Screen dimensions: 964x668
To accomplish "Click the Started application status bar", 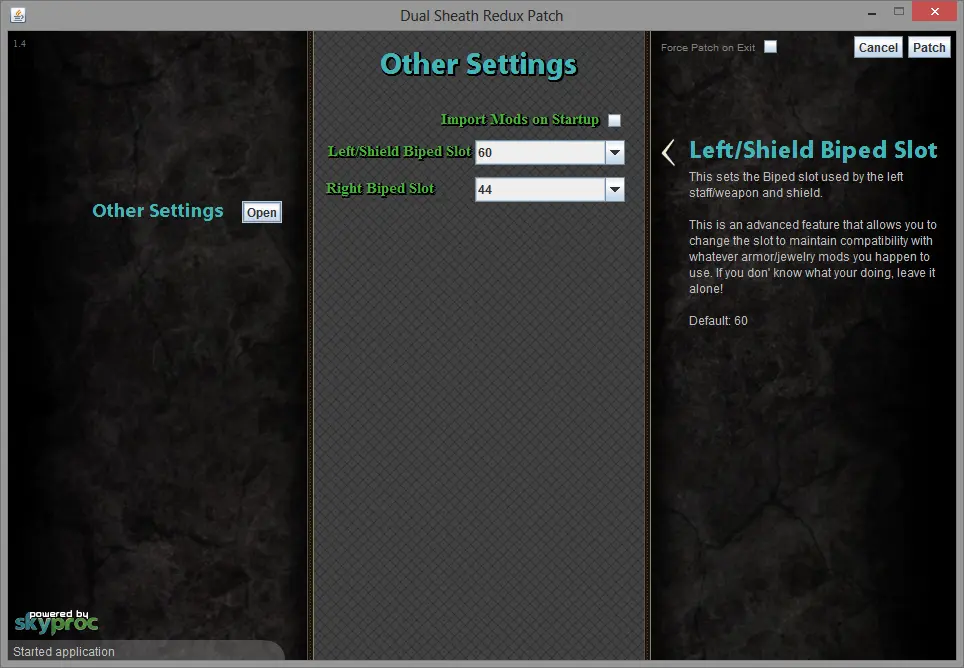I will 64,652.
